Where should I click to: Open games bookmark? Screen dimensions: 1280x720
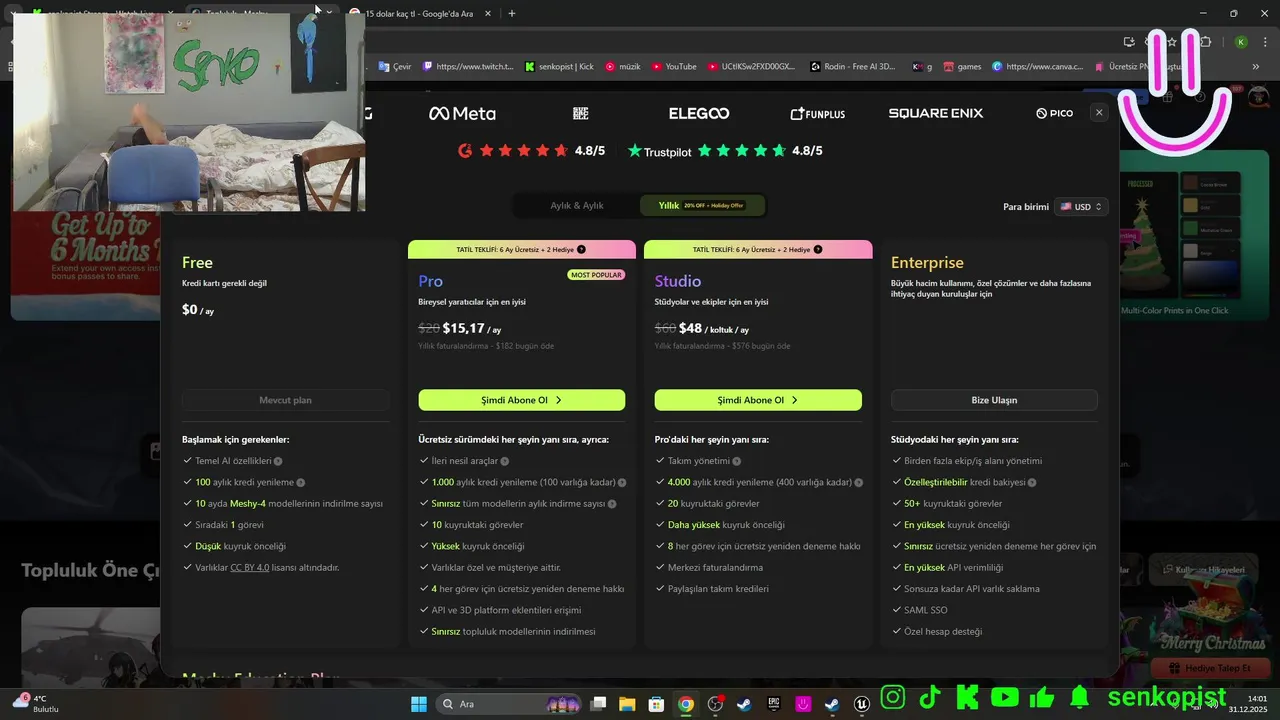tap(962, 67)
